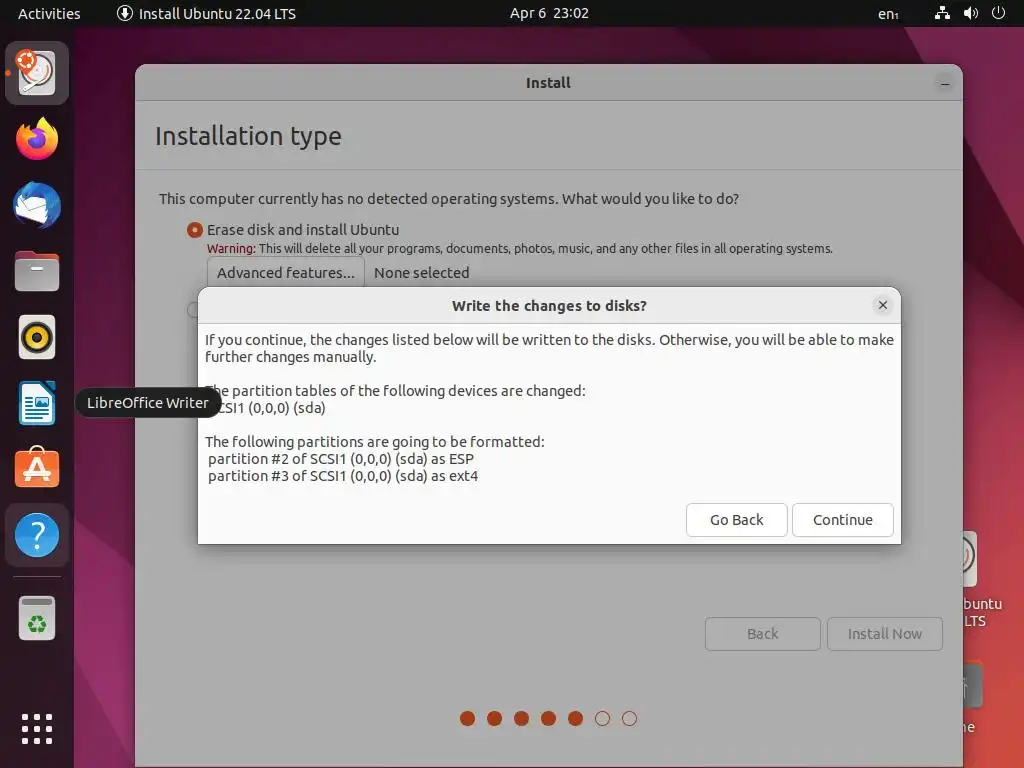The height and width of the screenshot is (768, 1024).
Task: Open the en keyboard layout menu
Action: point(888,13)
